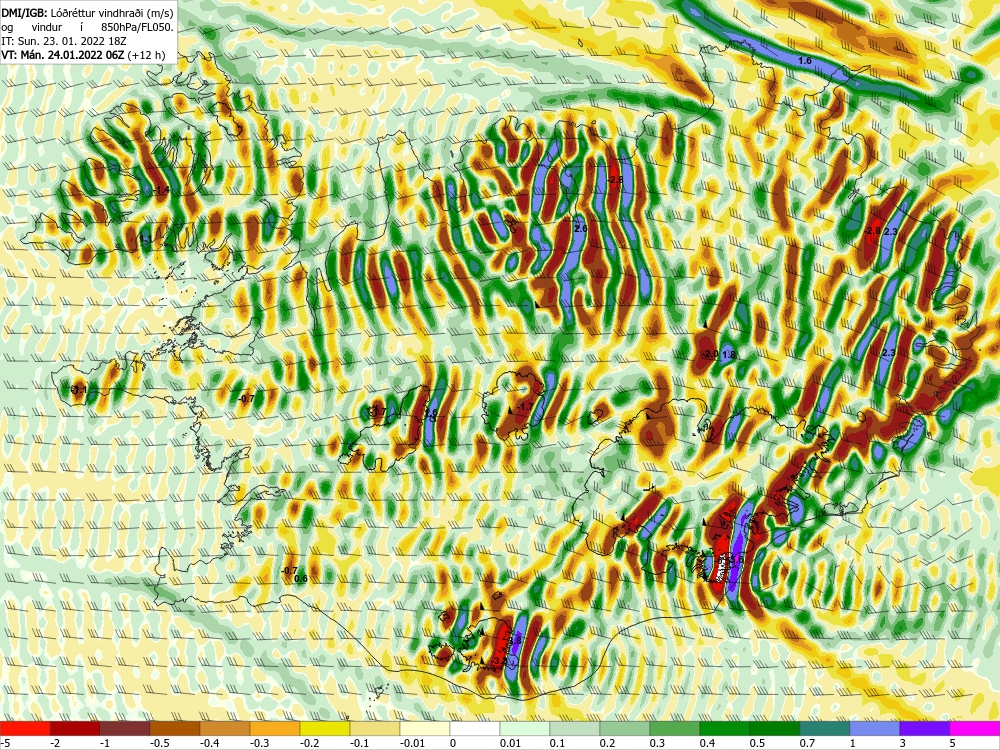Image resolution: width=1000 pixels, height=750 pixels.
Task: Select the green legend swatch above positive 0.4
Action: [725, 728]
